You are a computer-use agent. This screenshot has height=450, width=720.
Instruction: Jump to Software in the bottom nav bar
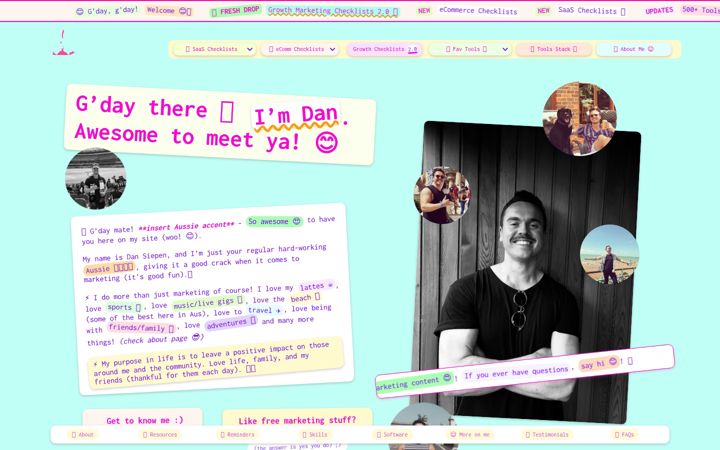click(x=392, y=434)
